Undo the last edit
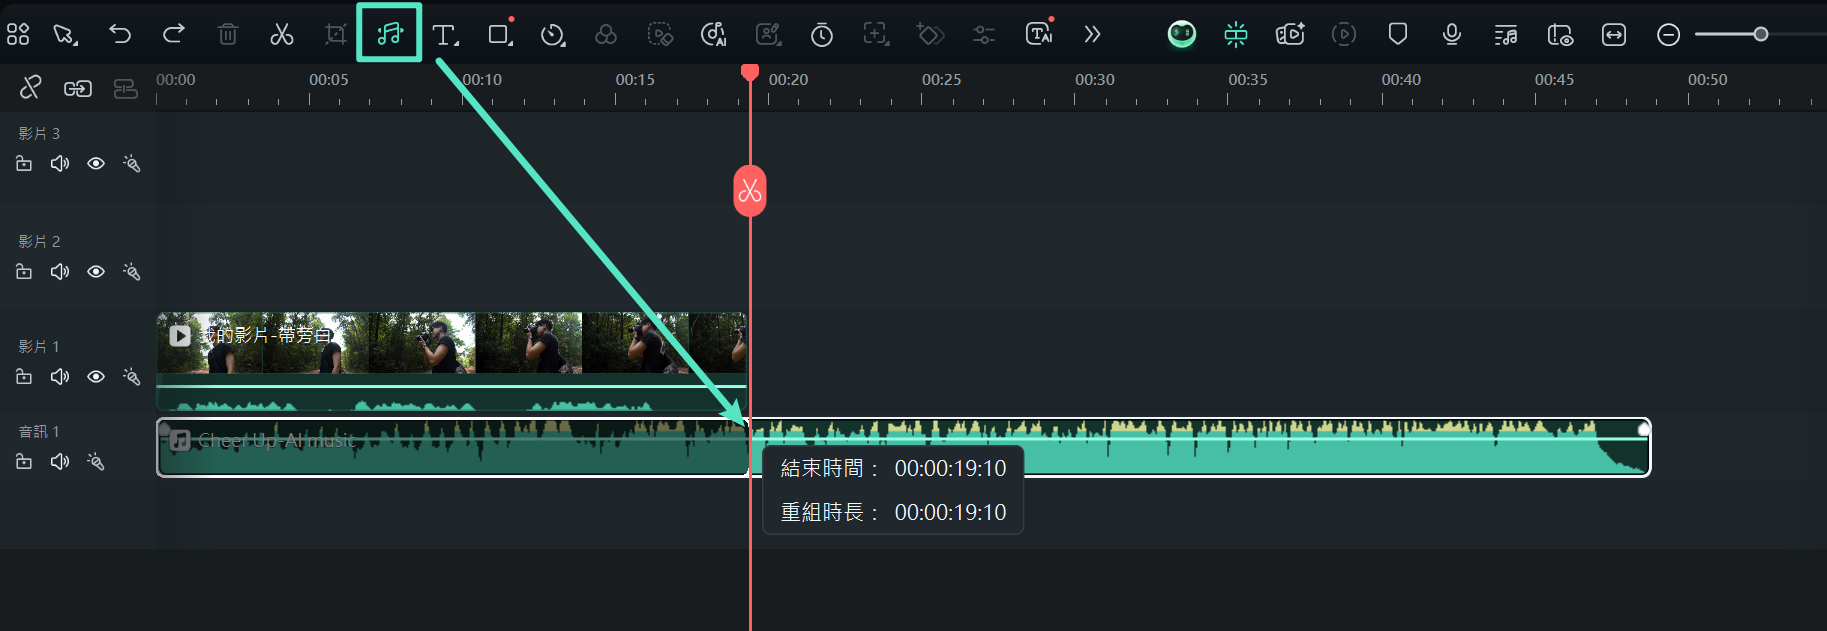 pos(120,35)
